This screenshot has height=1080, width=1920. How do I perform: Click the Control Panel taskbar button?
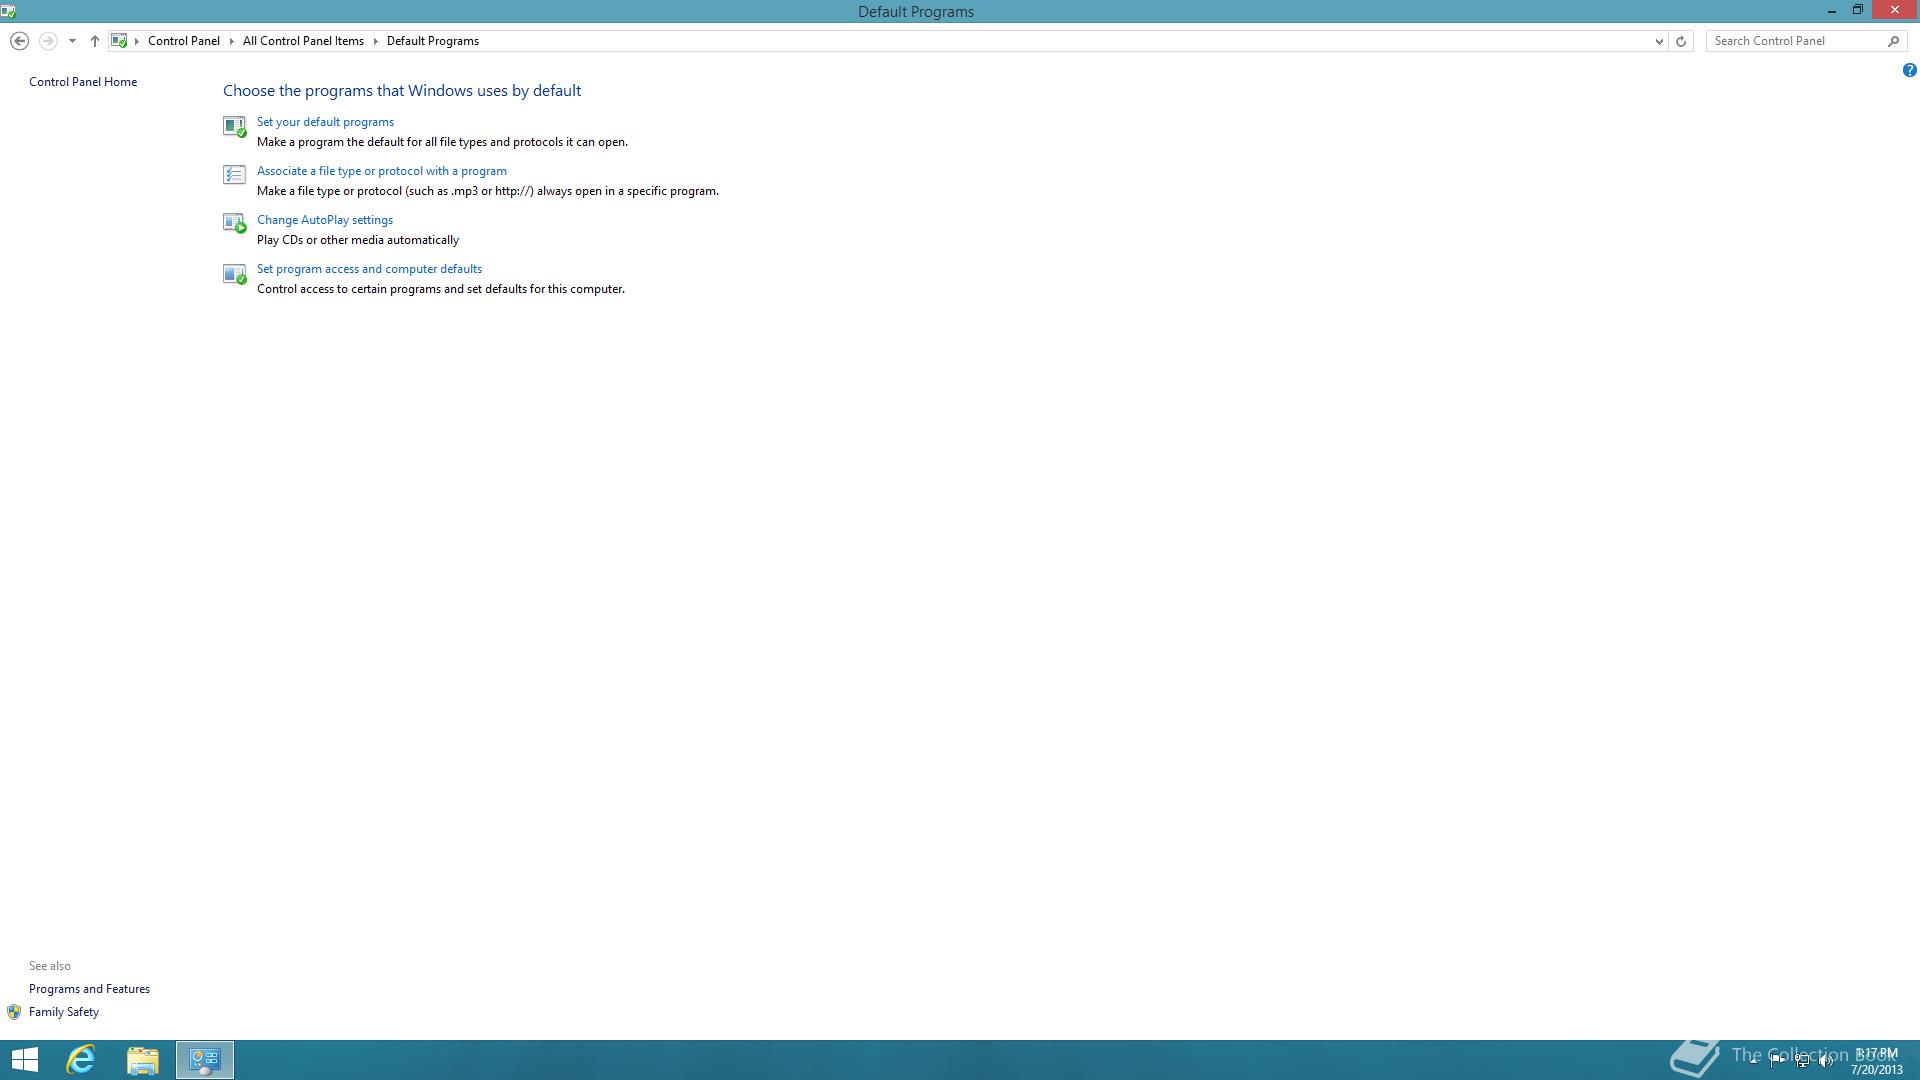coord(205,1060)
